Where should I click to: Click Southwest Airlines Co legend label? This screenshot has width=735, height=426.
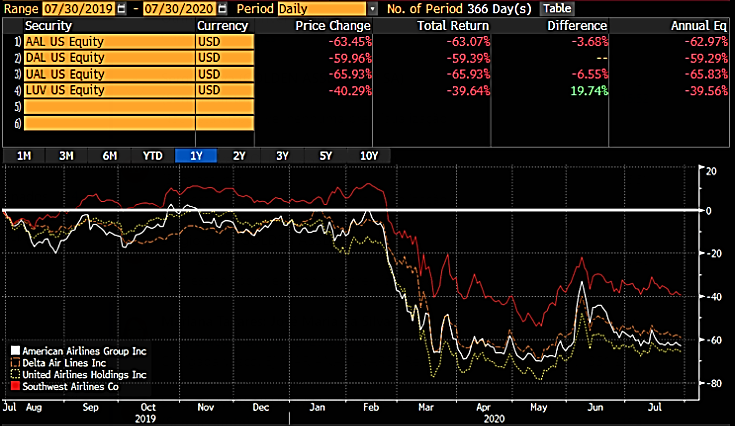point(70,387)
